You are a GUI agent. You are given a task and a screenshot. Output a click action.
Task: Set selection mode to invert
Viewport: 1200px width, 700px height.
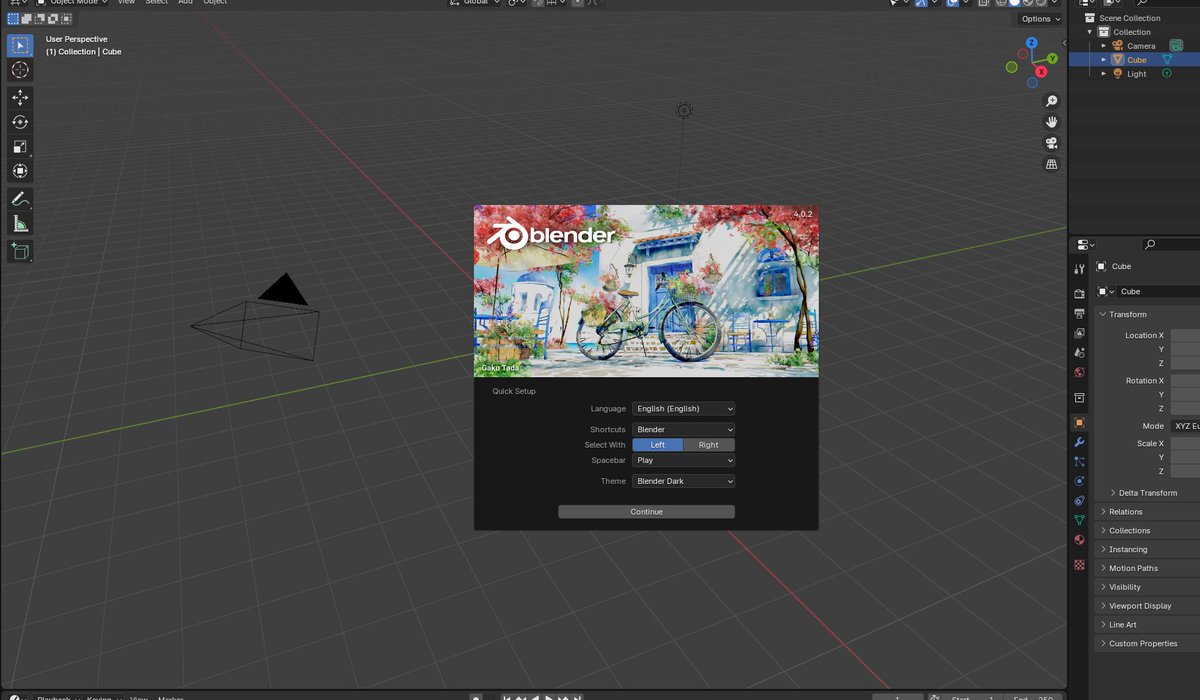[52, 19]
